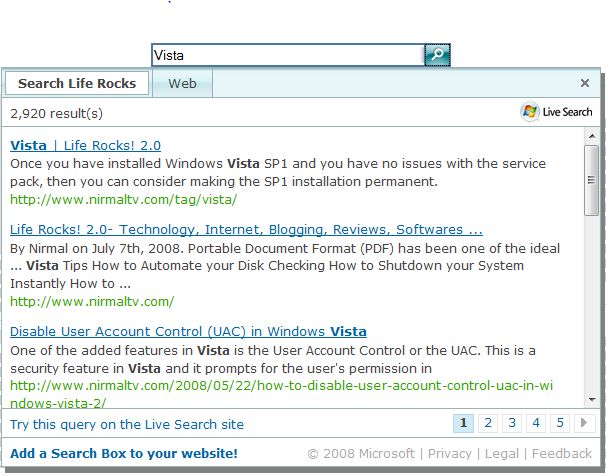Try this query on Live Search site

(x=127, y=424)
